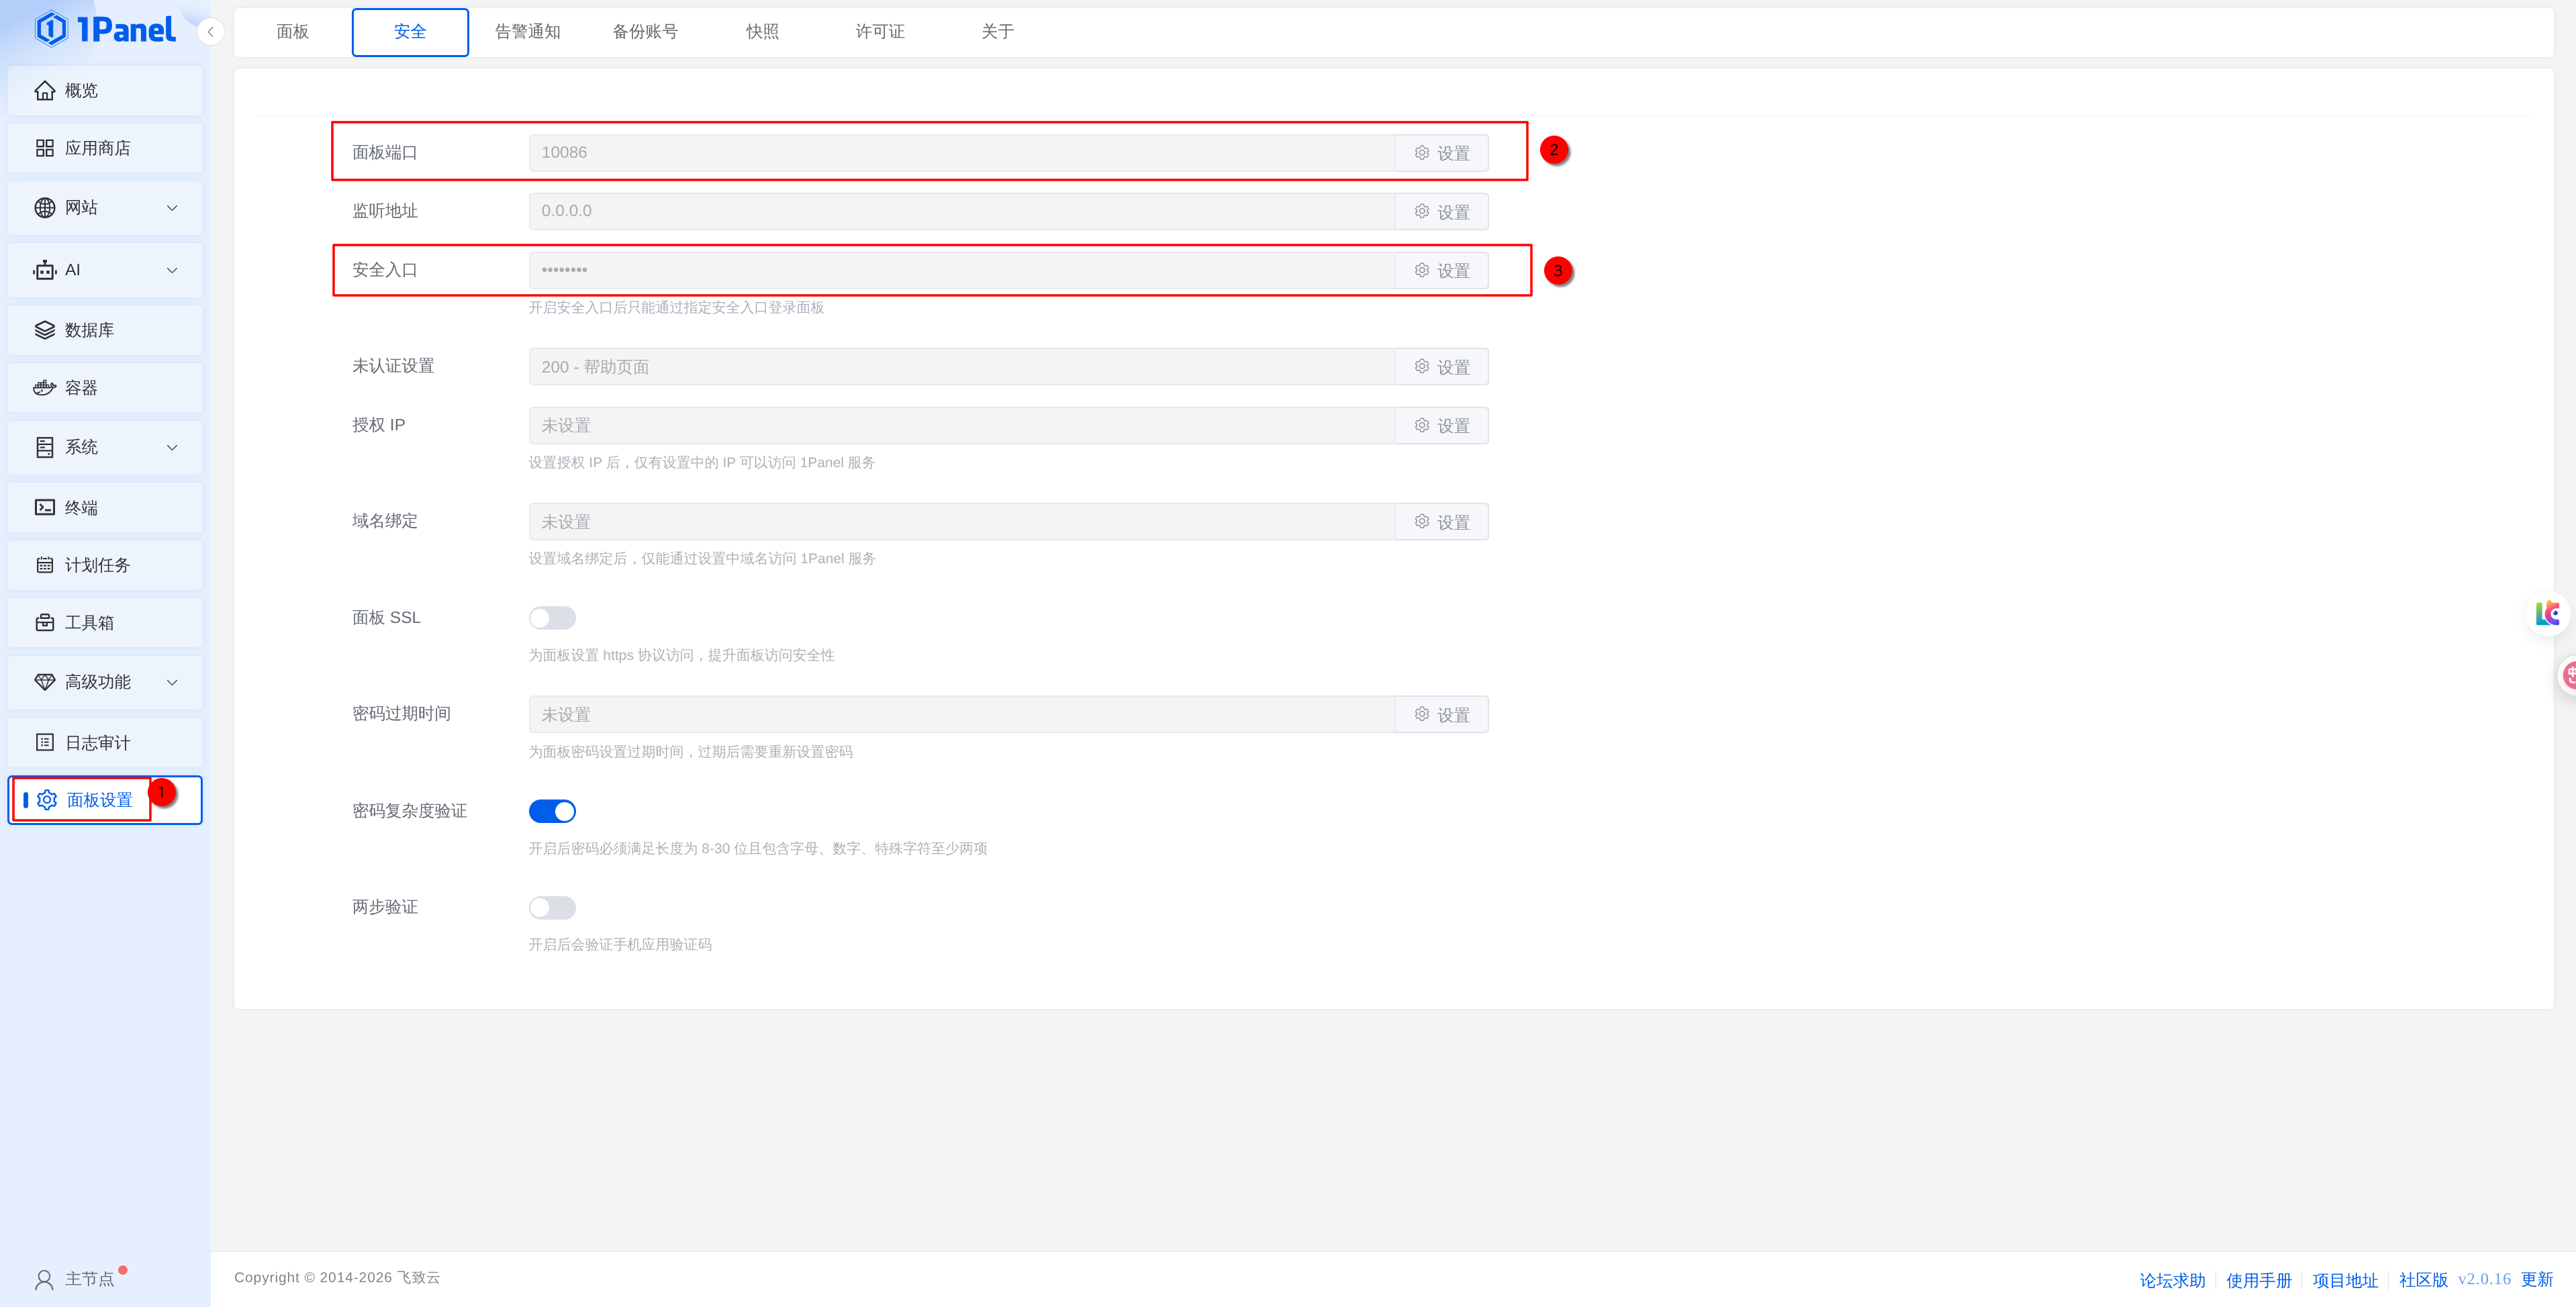The height and width of the screenshot is (1307, 2576).
Task: Click 设置 button for 域名绑定
Action: [1442, 522]
